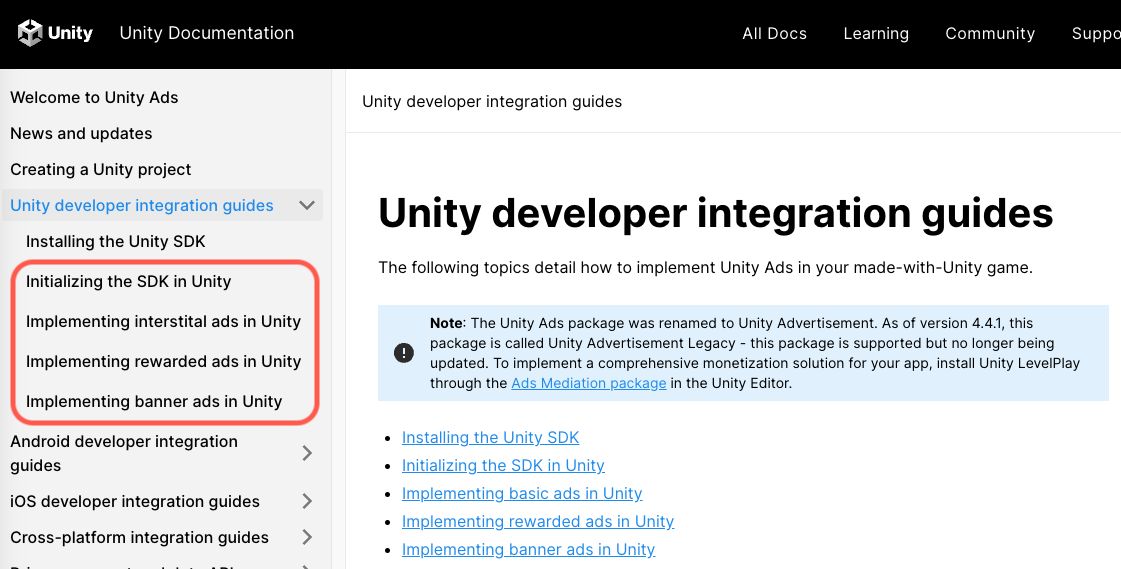Open the Unity Documentation home title
The height and width of the screenshot is (569, 1121).
[207, 33]
